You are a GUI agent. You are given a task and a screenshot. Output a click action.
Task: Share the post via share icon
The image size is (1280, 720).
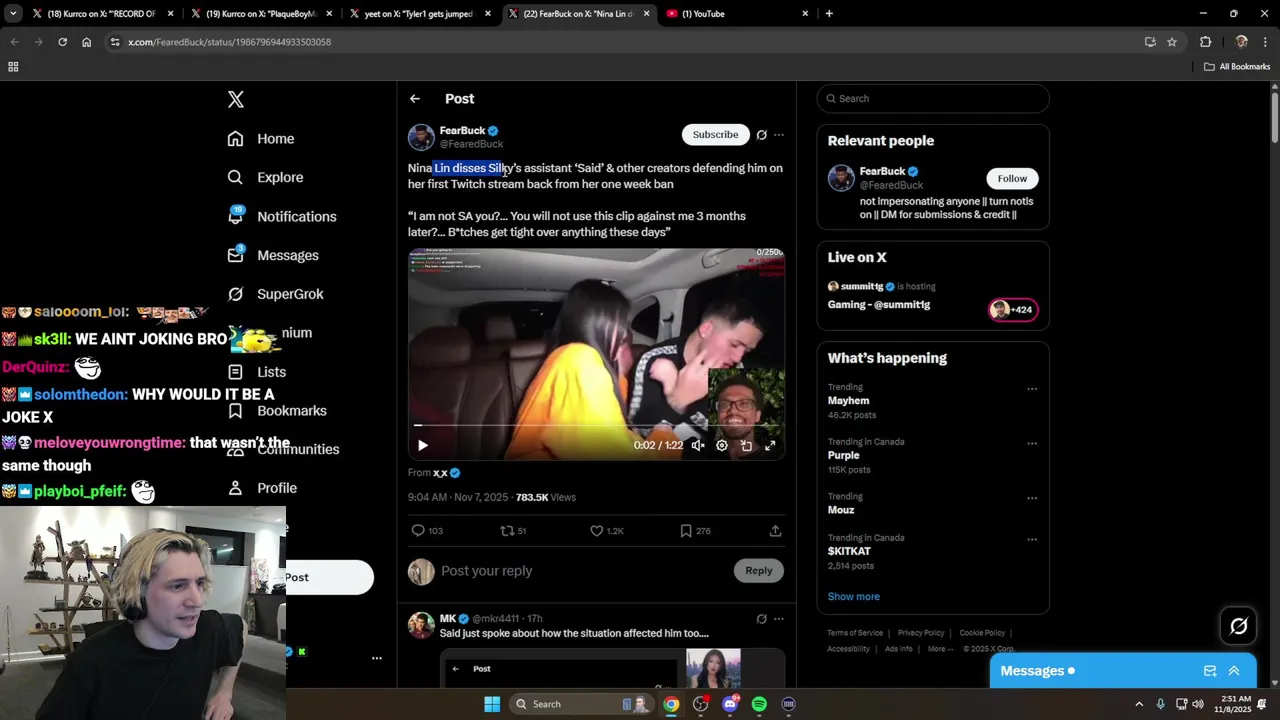(775, 531)
